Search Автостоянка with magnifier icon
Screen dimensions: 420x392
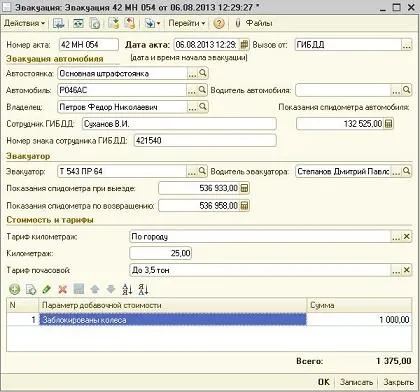click(203, 73)
